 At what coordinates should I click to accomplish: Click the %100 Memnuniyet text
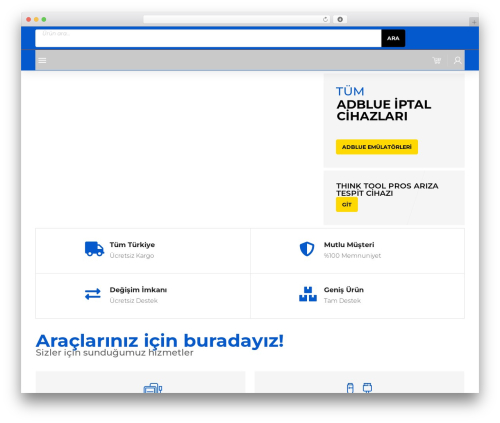pyautogui.click(x=352, y=256)
